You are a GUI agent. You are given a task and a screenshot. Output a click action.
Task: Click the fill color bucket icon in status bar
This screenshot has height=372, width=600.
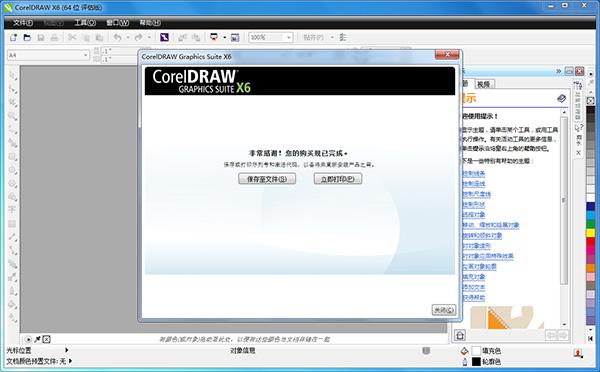[464, 350]
